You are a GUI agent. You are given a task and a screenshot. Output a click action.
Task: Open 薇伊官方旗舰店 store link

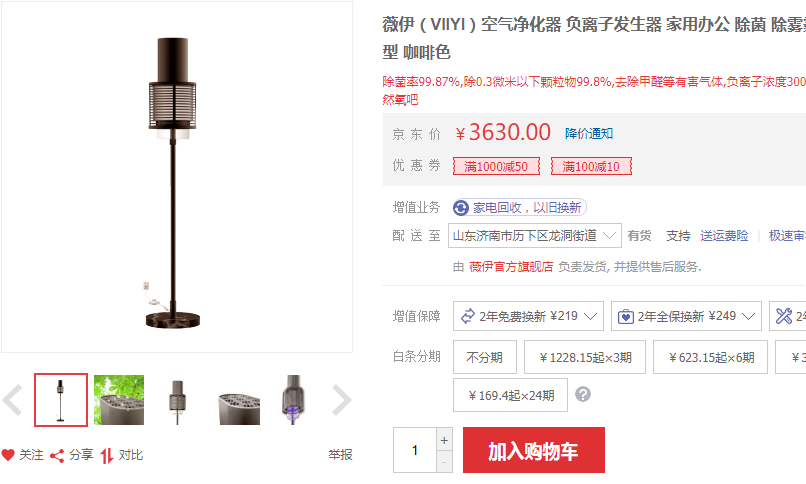[511, 267]
